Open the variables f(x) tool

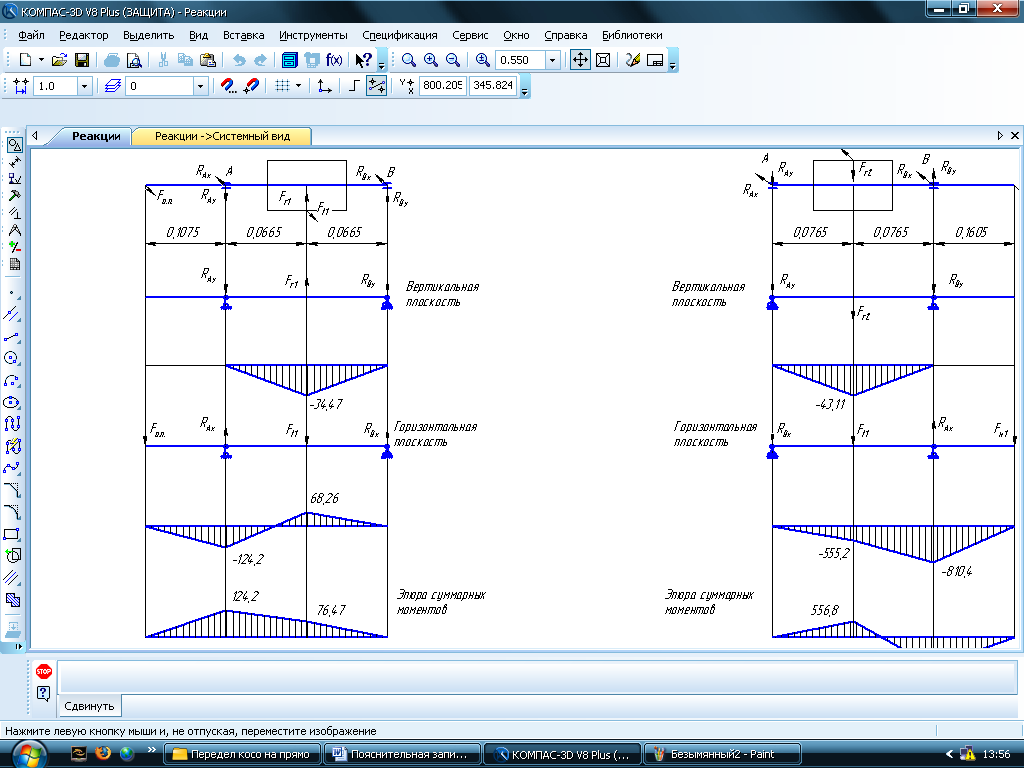pos(334,60)
